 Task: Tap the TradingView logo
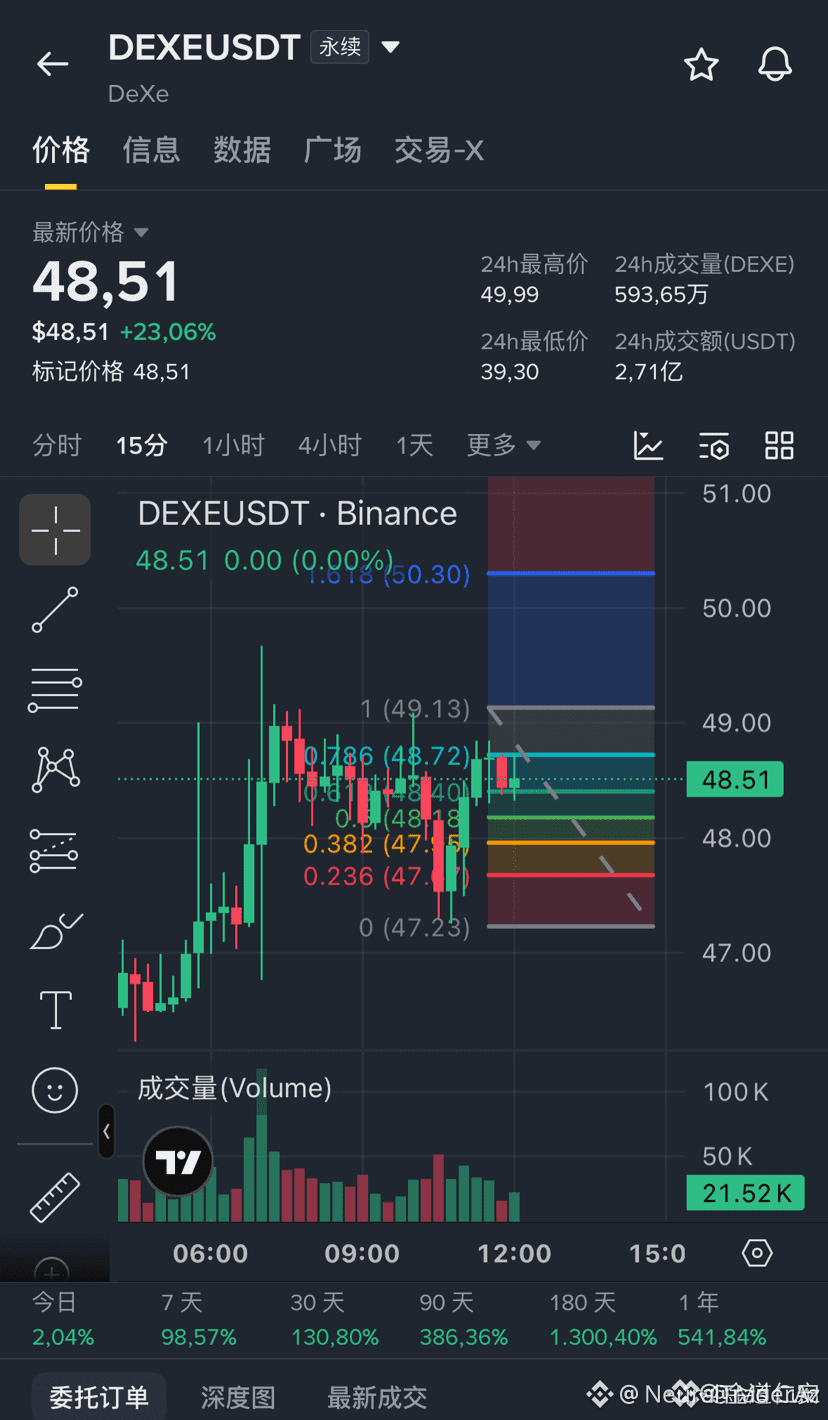pyautogui.click(x=178, y=1162)
